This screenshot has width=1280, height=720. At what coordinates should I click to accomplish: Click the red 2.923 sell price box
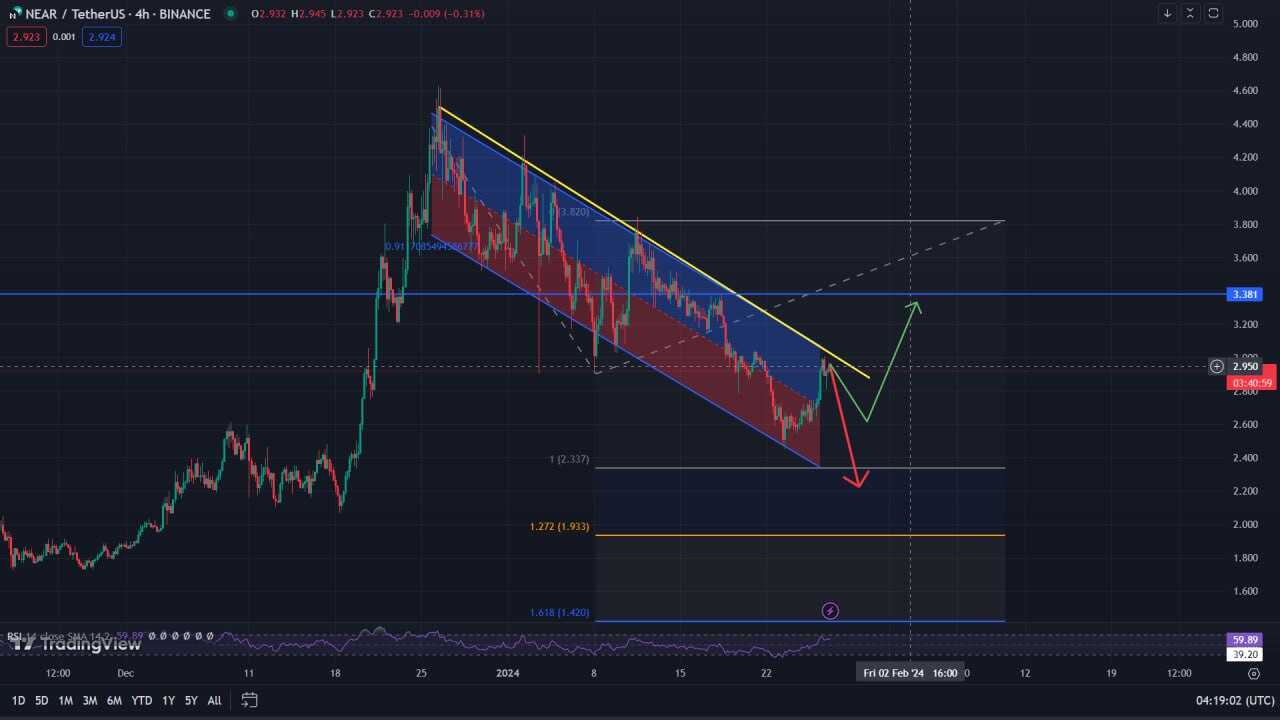[25, 36]
